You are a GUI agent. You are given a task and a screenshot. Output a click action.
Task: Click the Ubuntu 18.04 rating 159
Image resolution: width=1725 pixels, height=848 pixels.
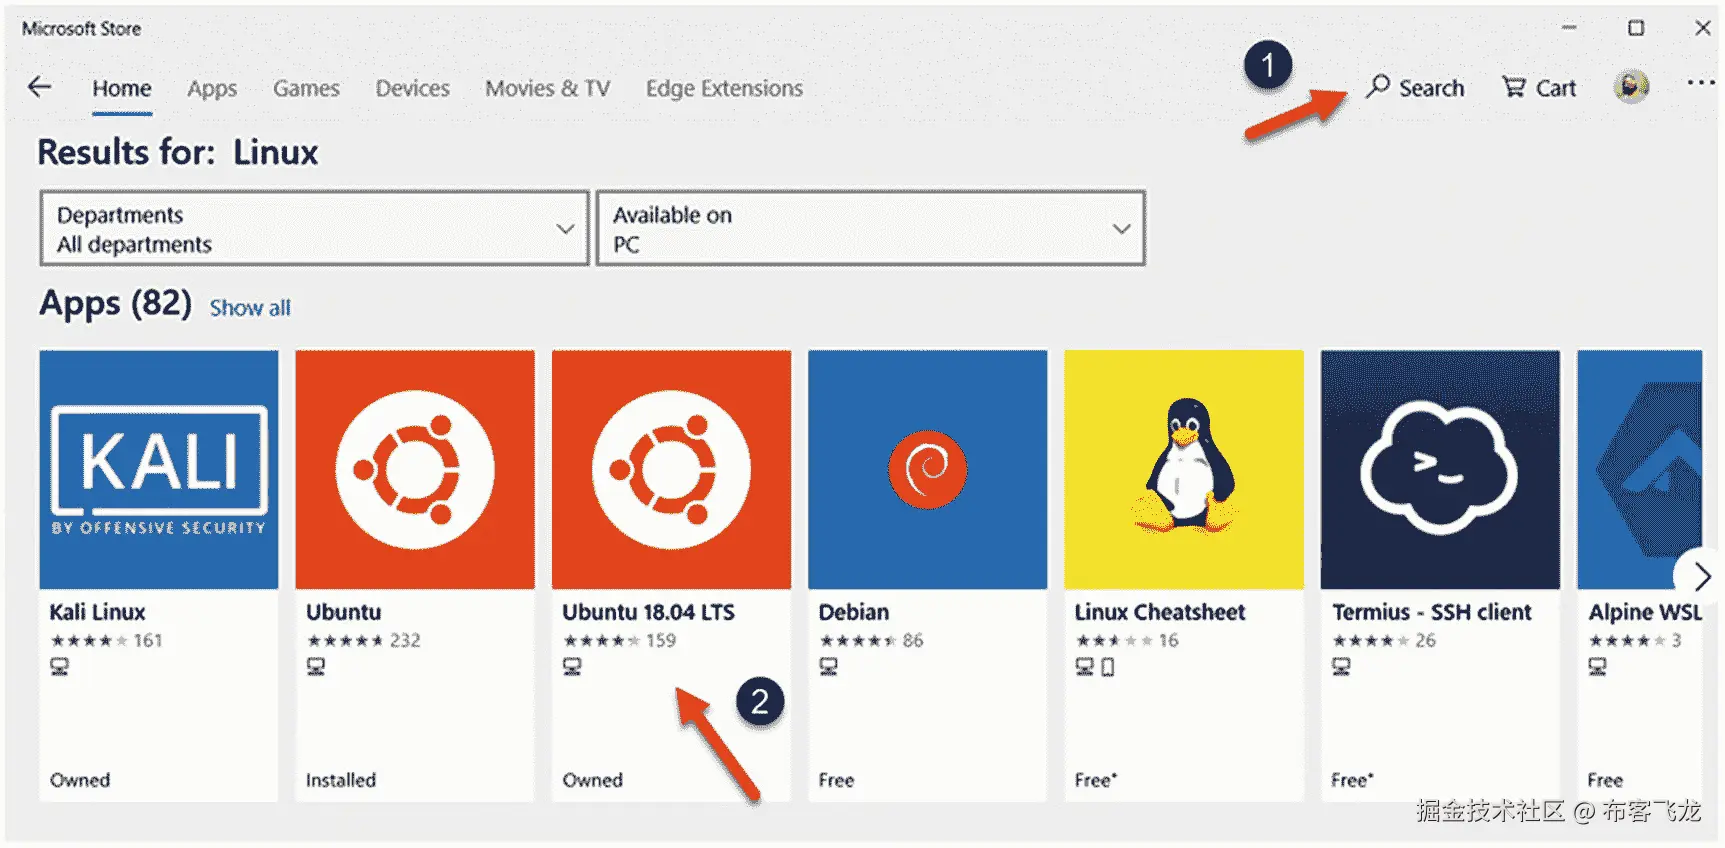tap(619, 640)
